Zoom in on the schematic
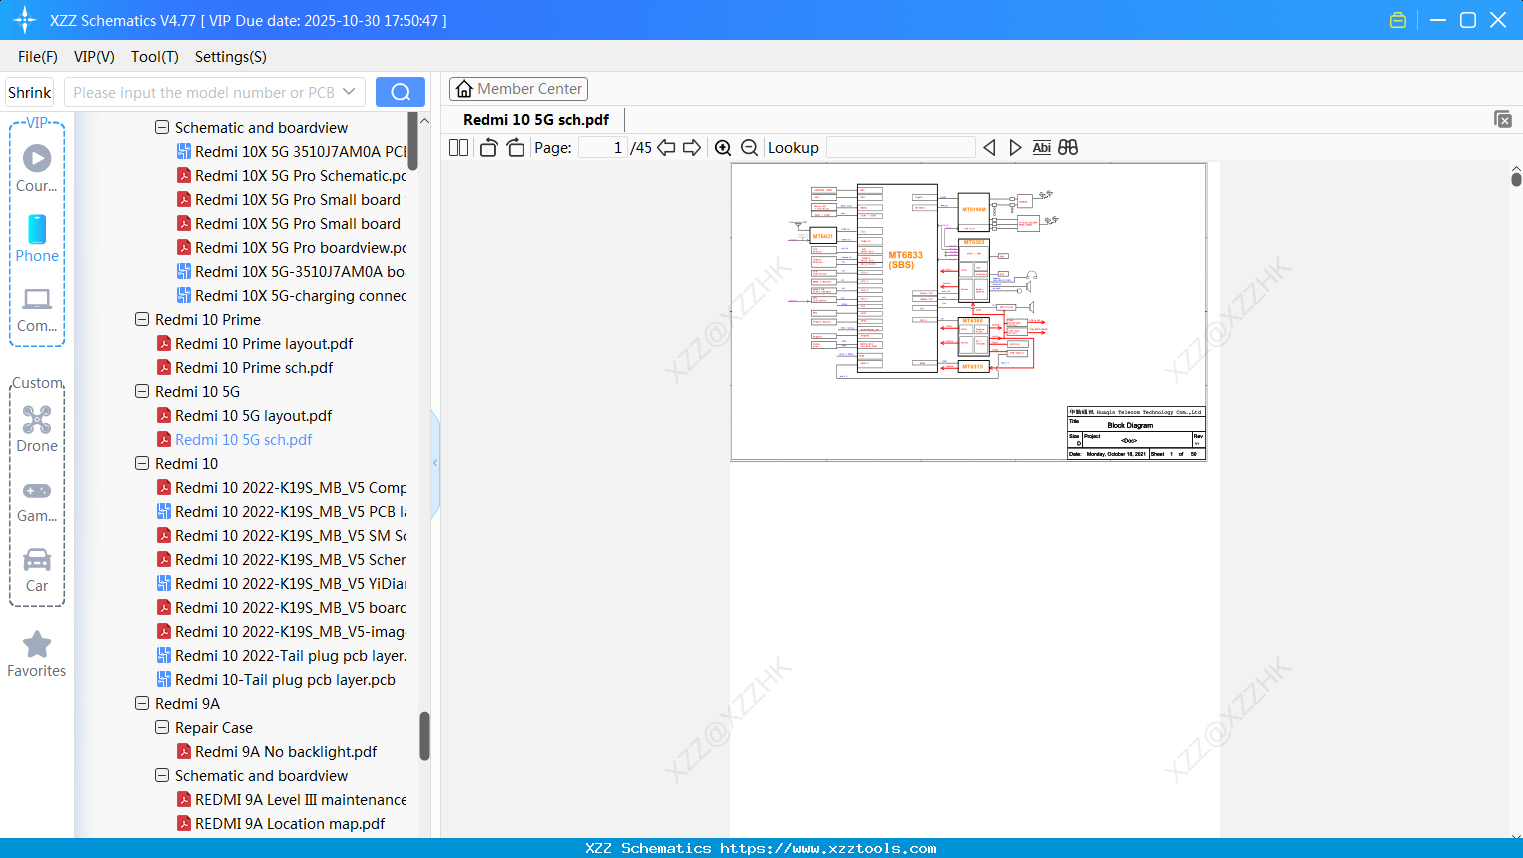The width and height of the screenshot is (1523, 858). pyautogui.click(x=723, y=148)
